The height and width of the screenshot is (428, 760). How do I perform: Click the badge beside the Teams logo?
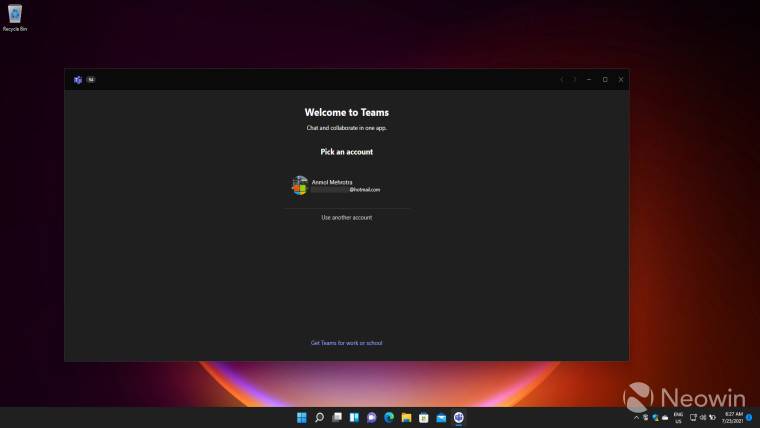pos(91,79)
